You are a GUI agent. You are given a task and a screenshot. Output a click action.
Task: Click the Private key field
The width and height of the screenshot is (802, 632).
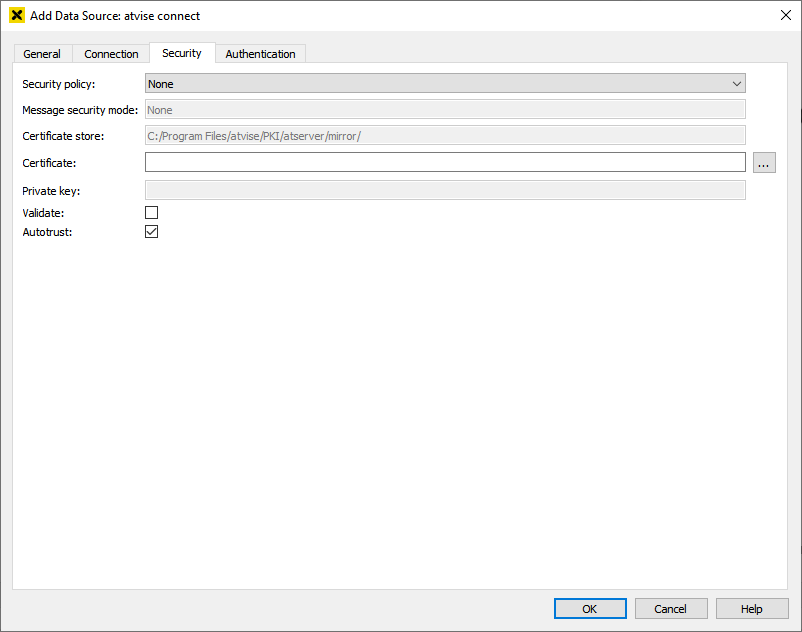pos(445,191)
